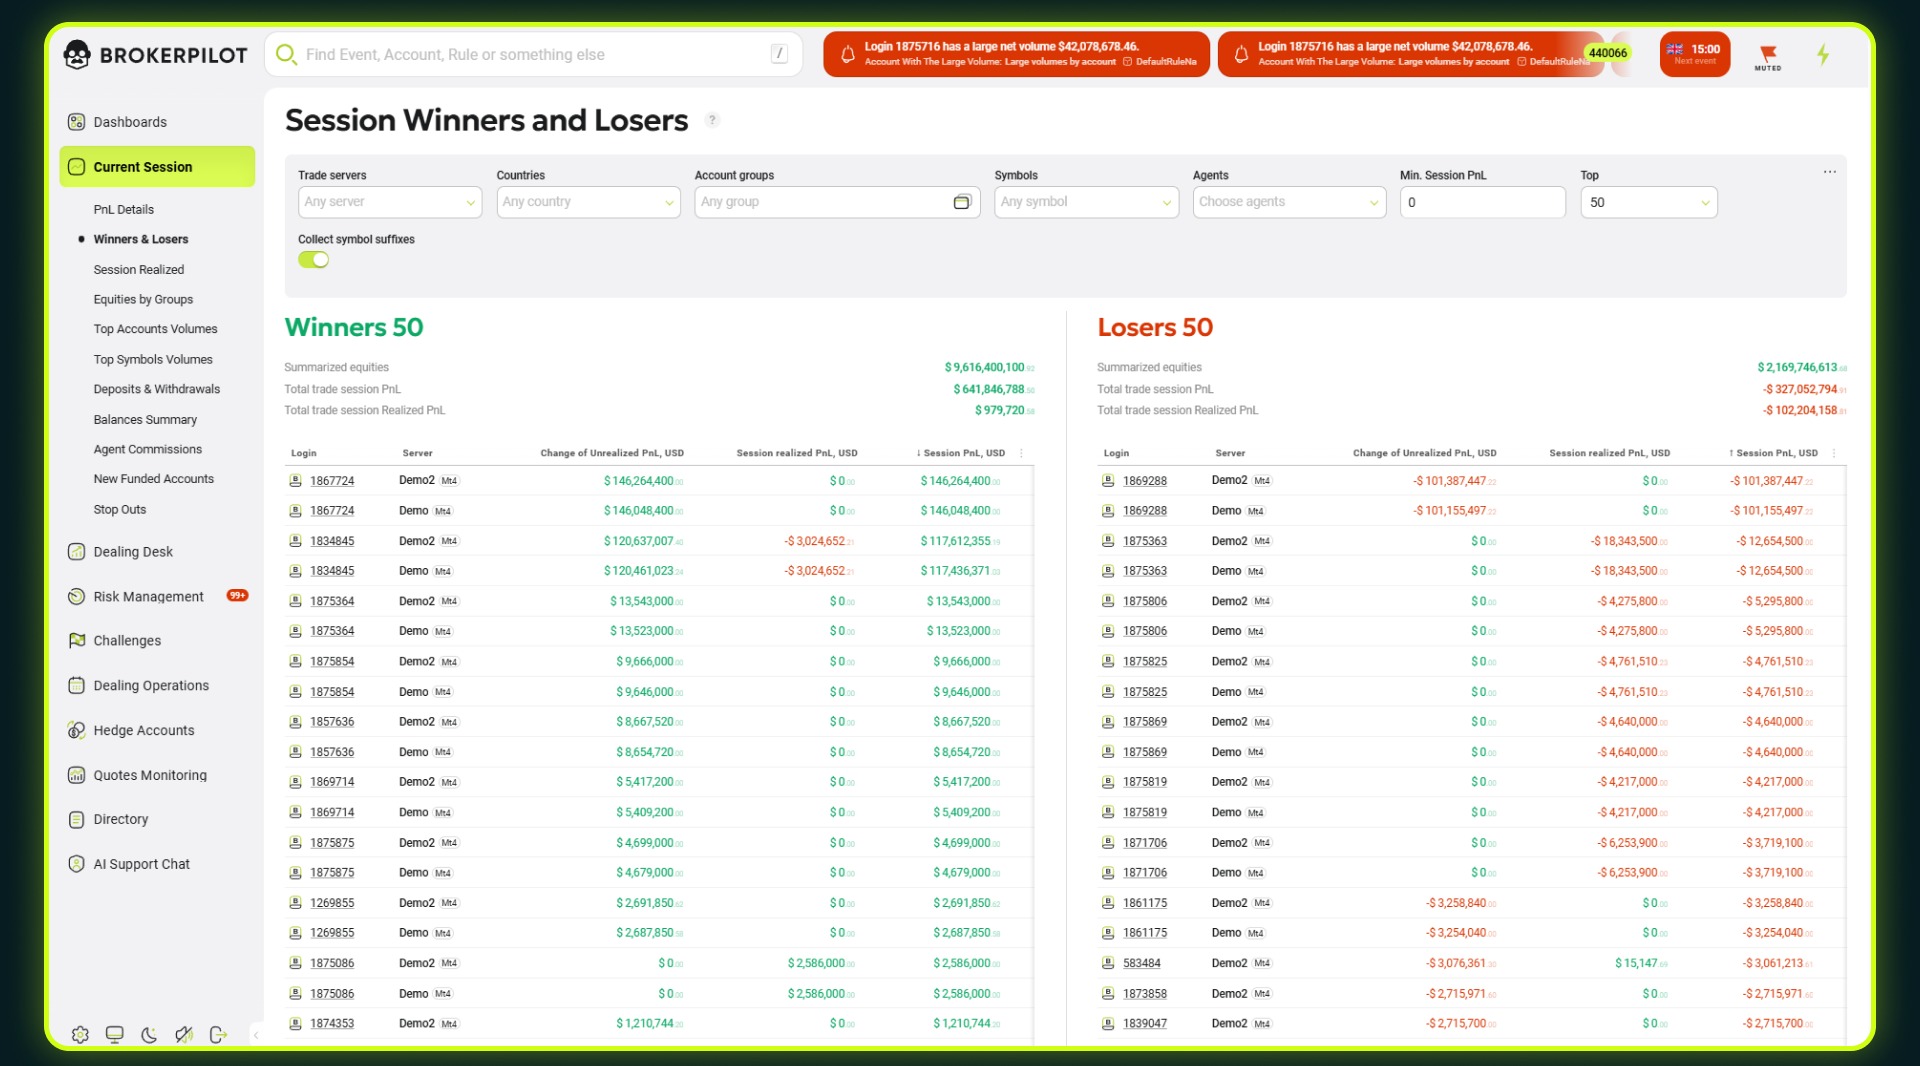The height and width of the screenshot is (1066, 1920).
Task: Click the account groups browse icon
Action: coord(963,202)
